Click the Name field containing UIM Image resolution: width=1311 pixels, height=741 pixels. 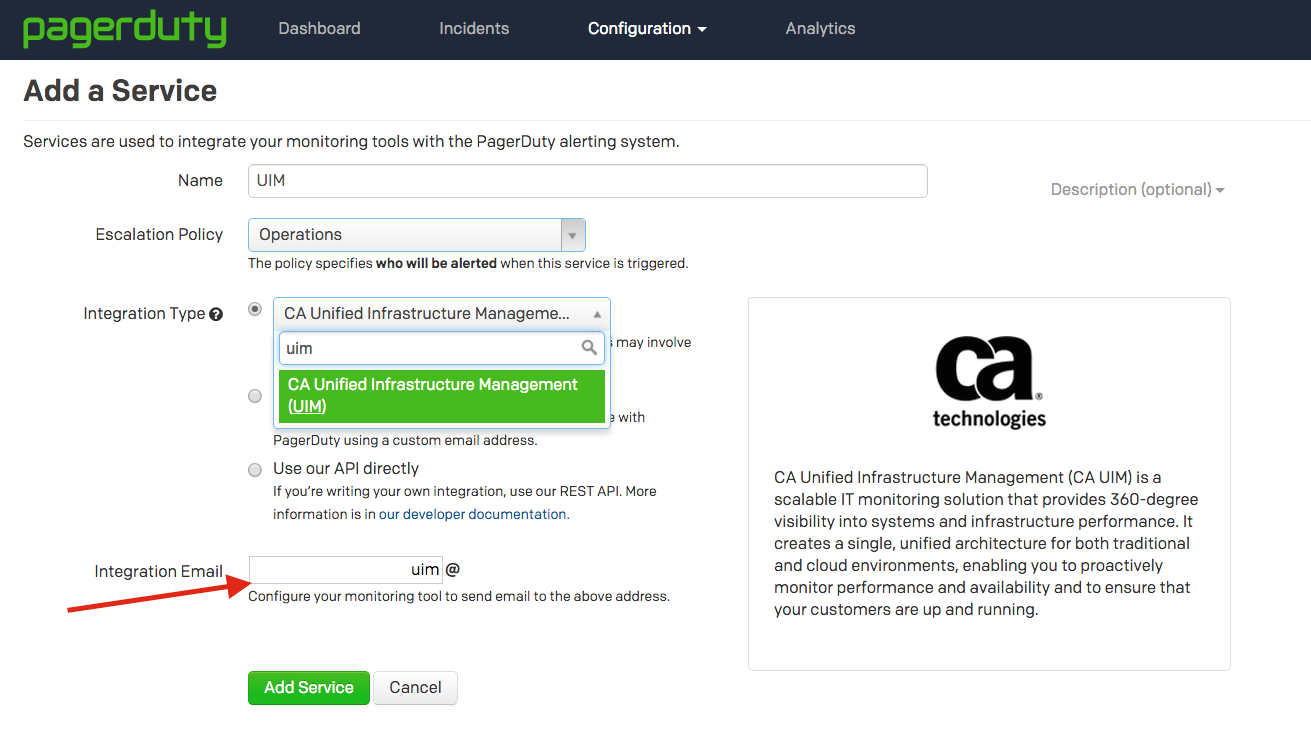(587, 181)
